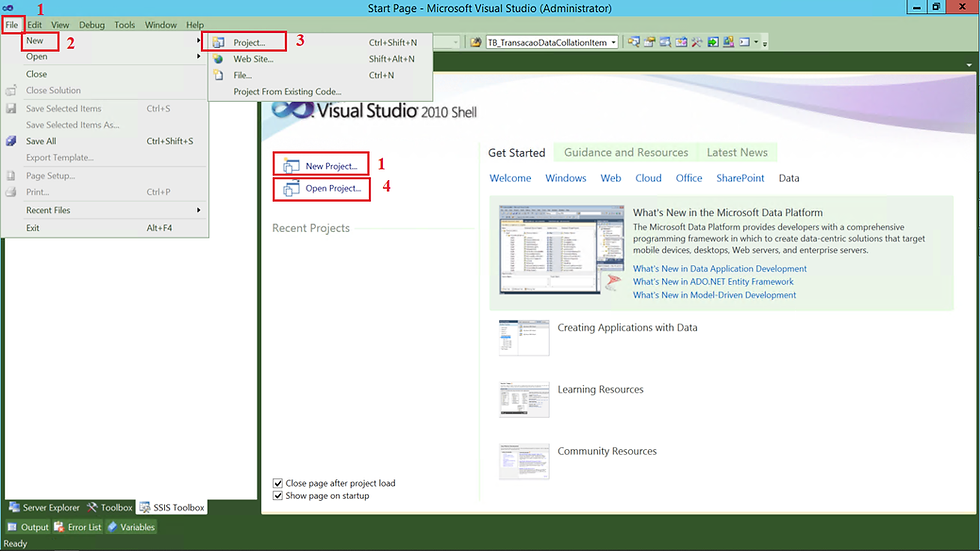Image resolution: width=980 pixels, height=551 pixels.
Task: Open the Debug menu
Action: (x=92, y=24)
